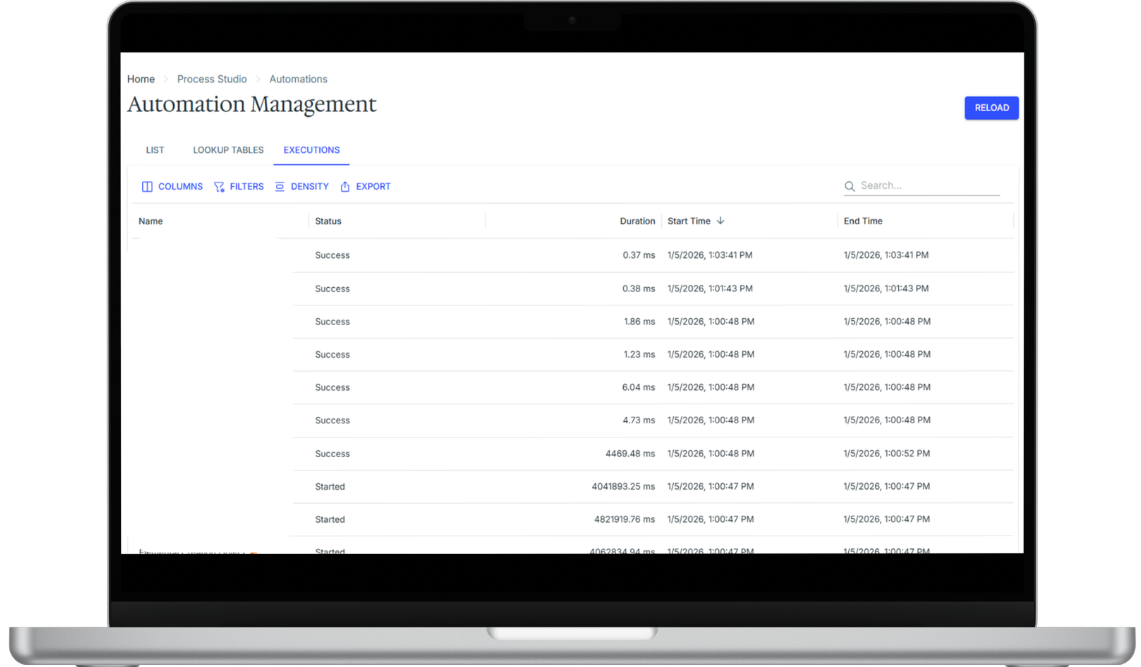Sort by the Duration column header
The height and width of the screenshot is (667, 1141).
point(637,221)
